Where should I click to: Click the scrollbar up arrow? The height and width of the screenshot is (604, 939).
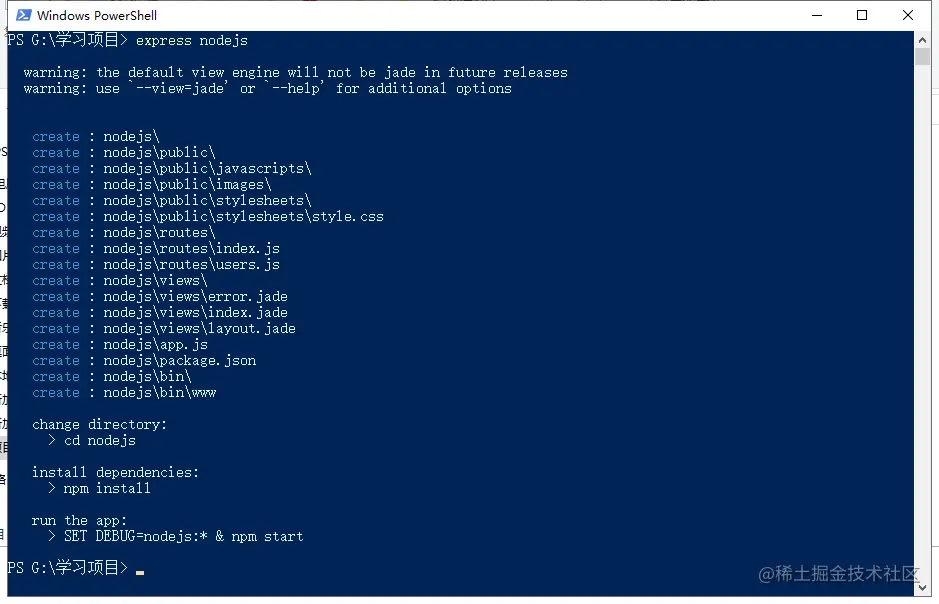(x=922, y=40)
